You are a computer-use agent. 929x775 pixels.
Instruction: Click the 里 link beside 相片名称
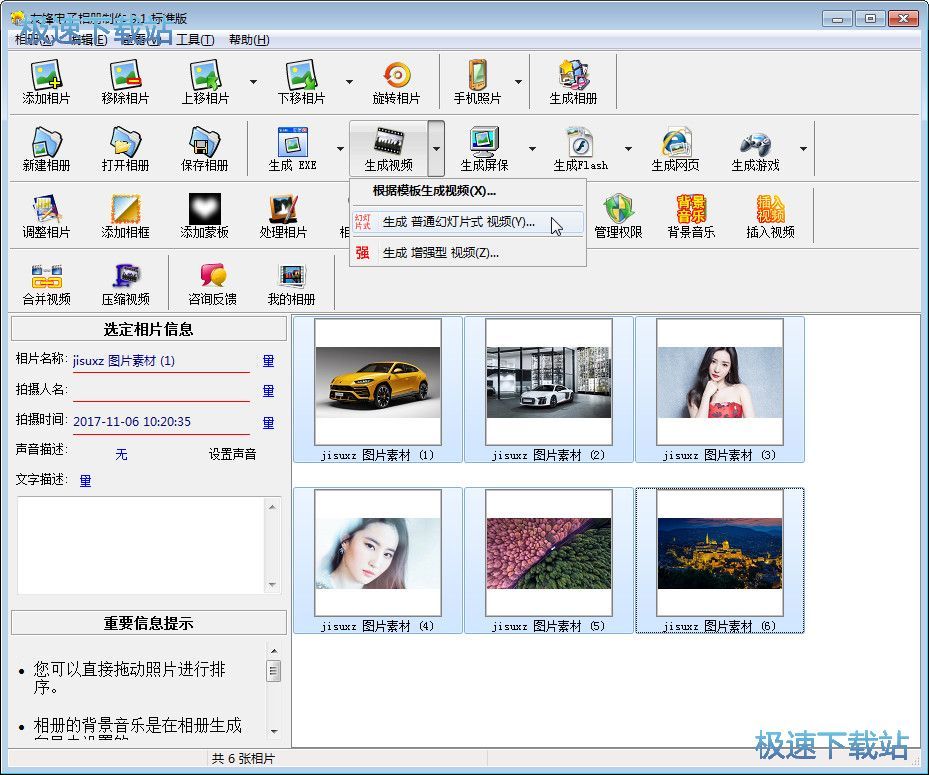268,361
